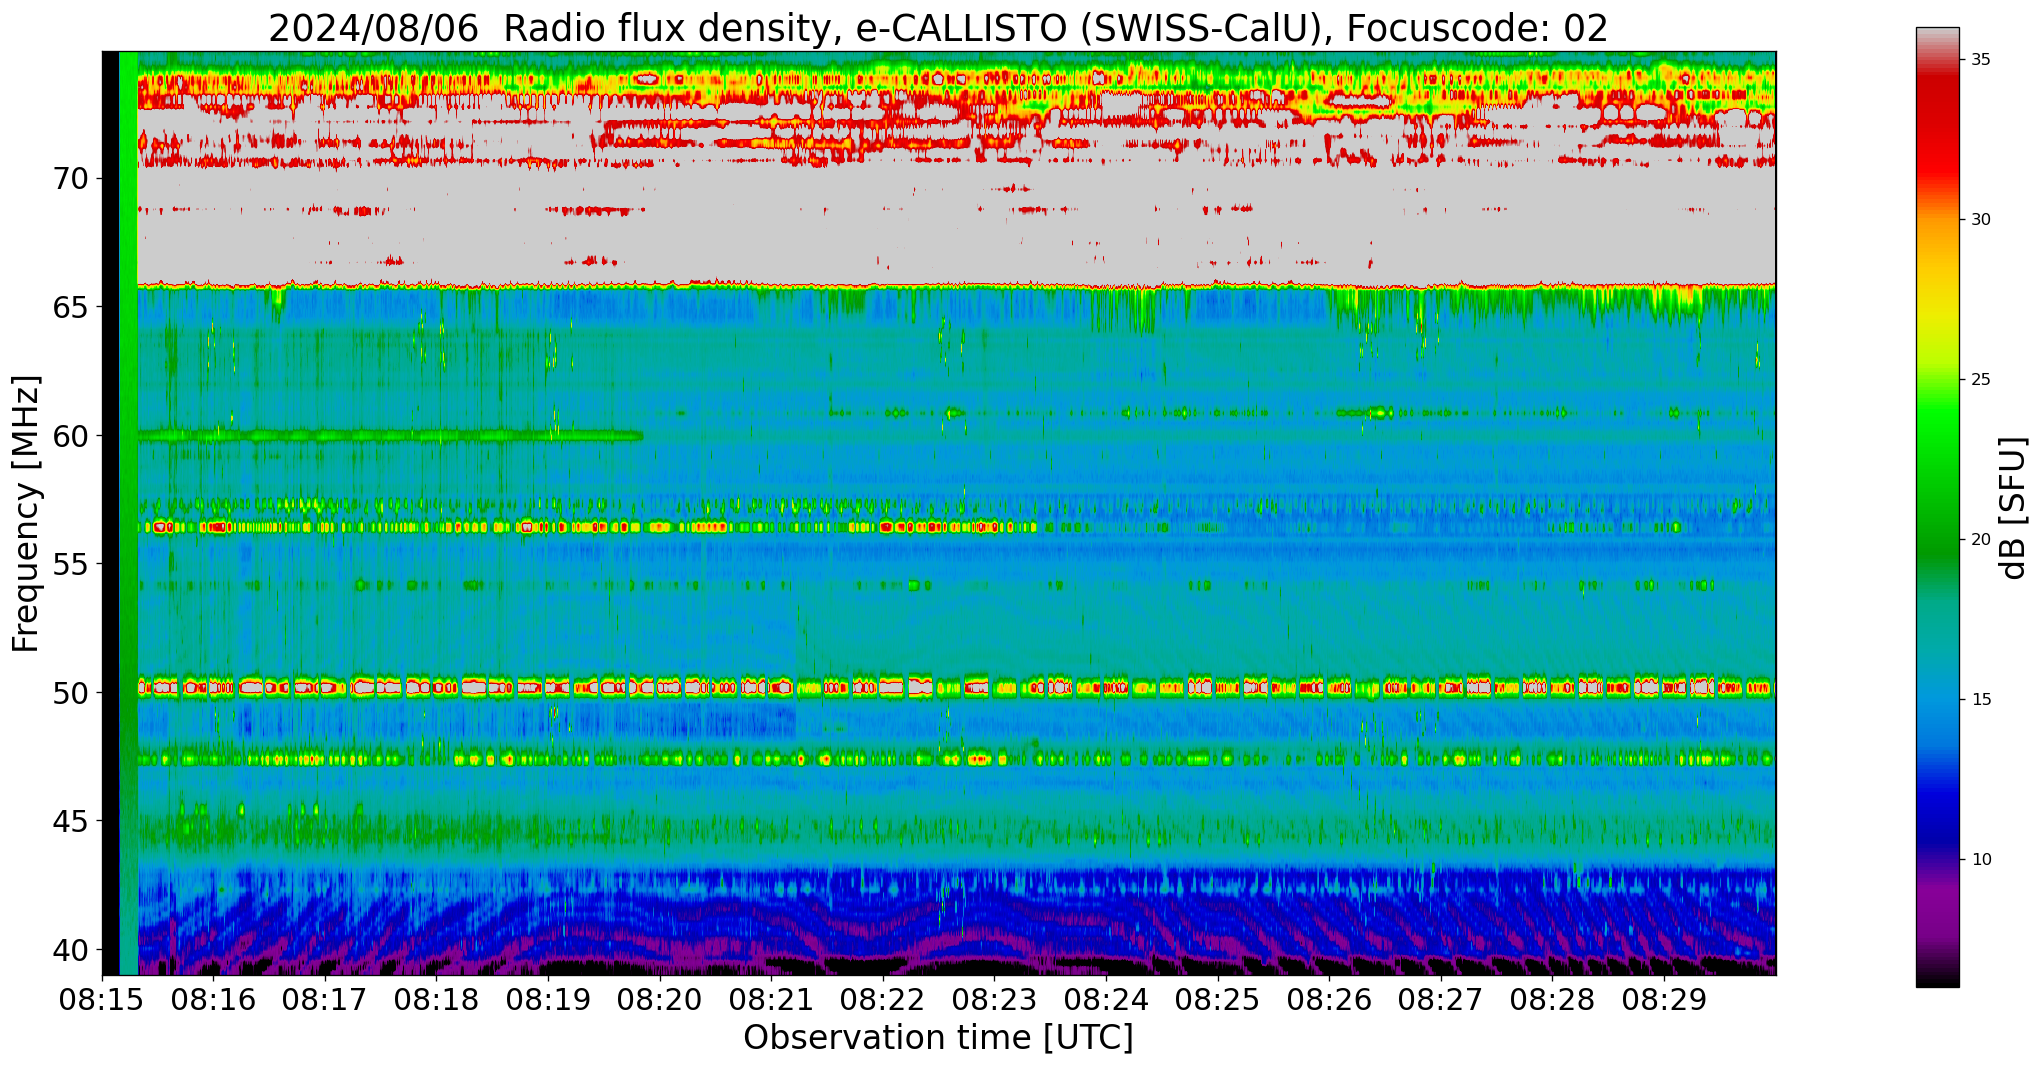Click the 08:29 time tick label
The height and width of the screenshot is (1067, 2043).
click(x=1664, y=1000)
